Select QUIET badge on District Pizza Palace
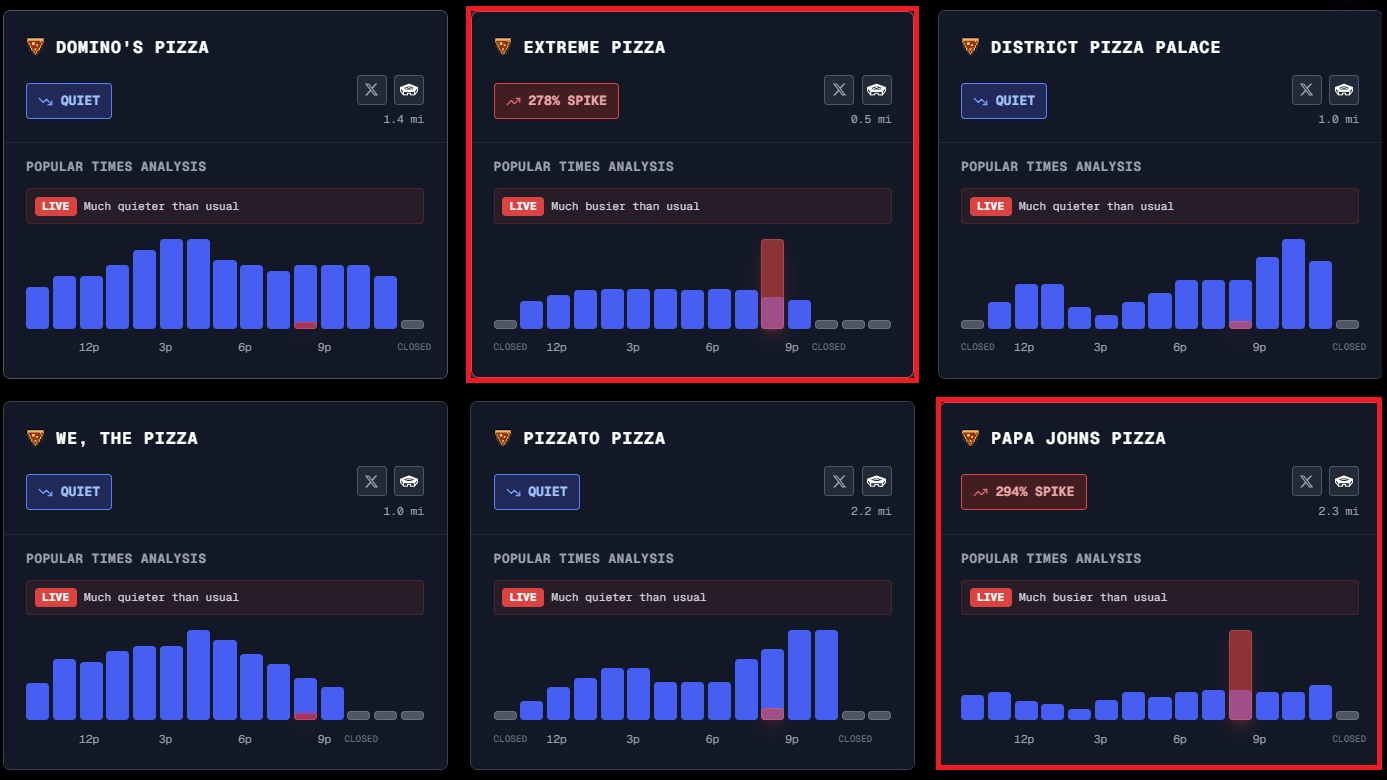 point(1004,101)
